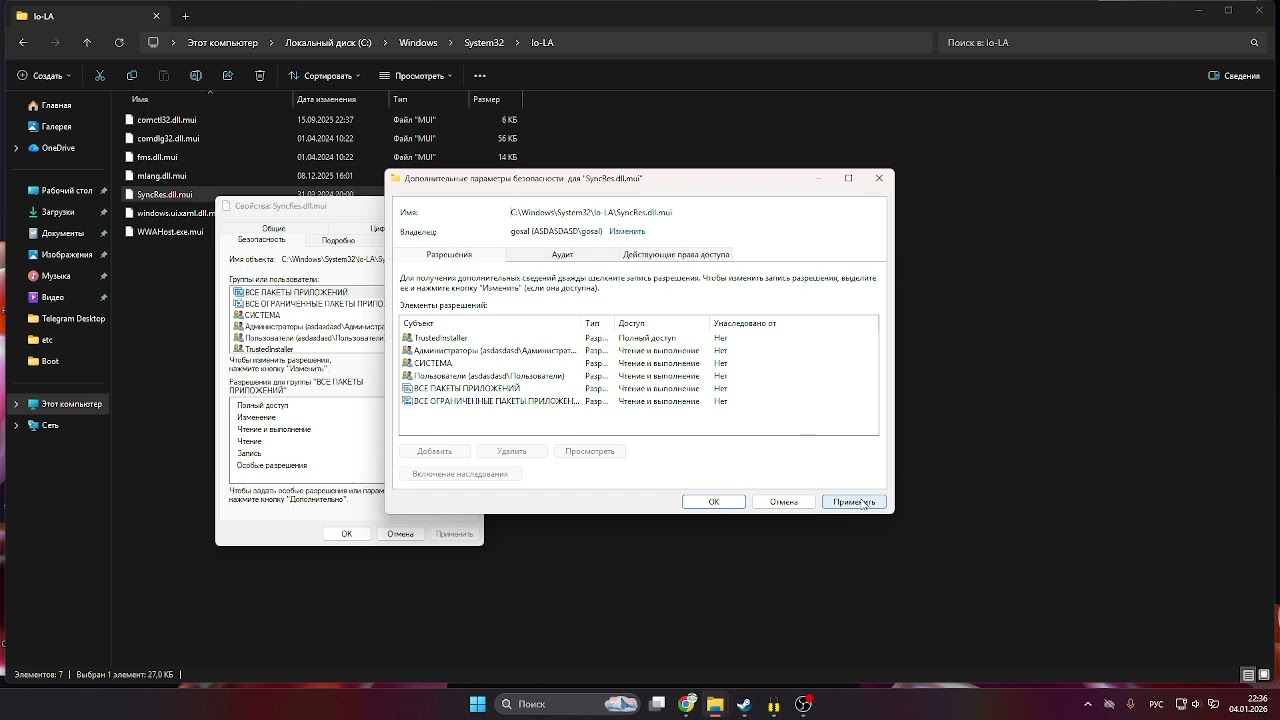Screen dimensions: 1280x720
Task: Expand the Сеть tree node
Action: pyautogui.click(x=16, y=425)
